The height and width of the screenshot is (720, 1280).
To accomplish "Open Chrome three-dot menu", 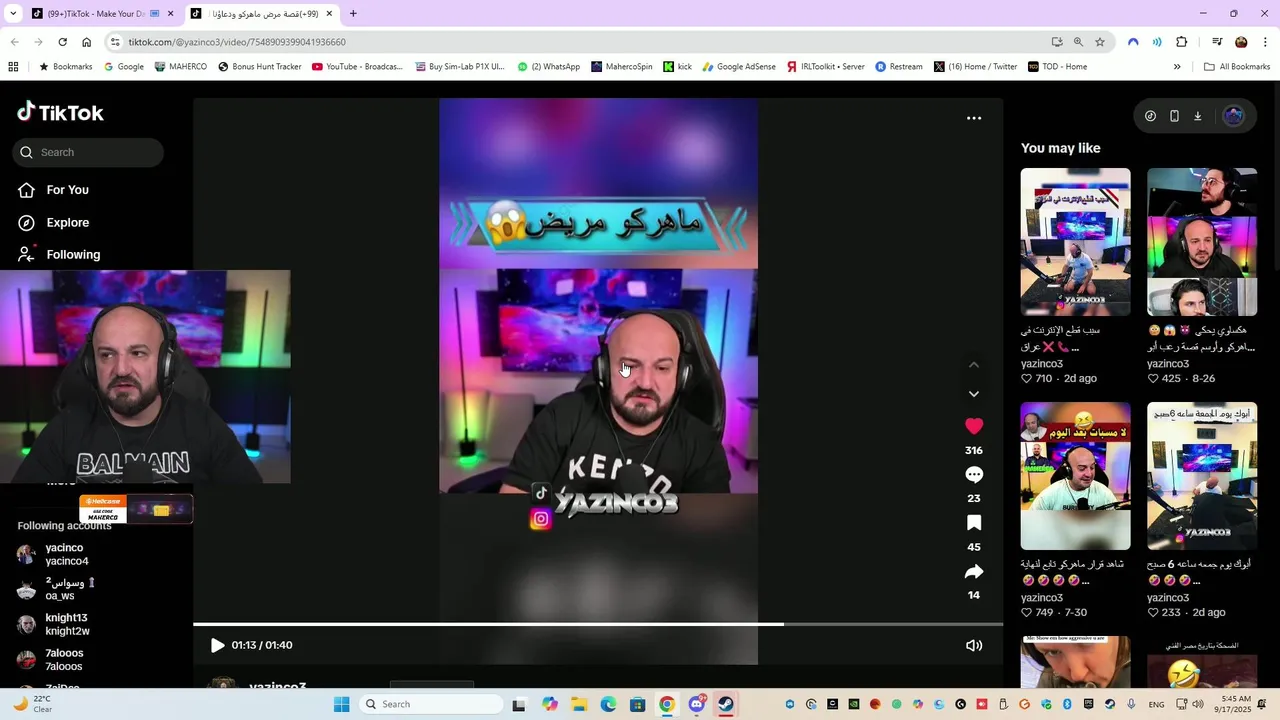I will (1266, 42).
